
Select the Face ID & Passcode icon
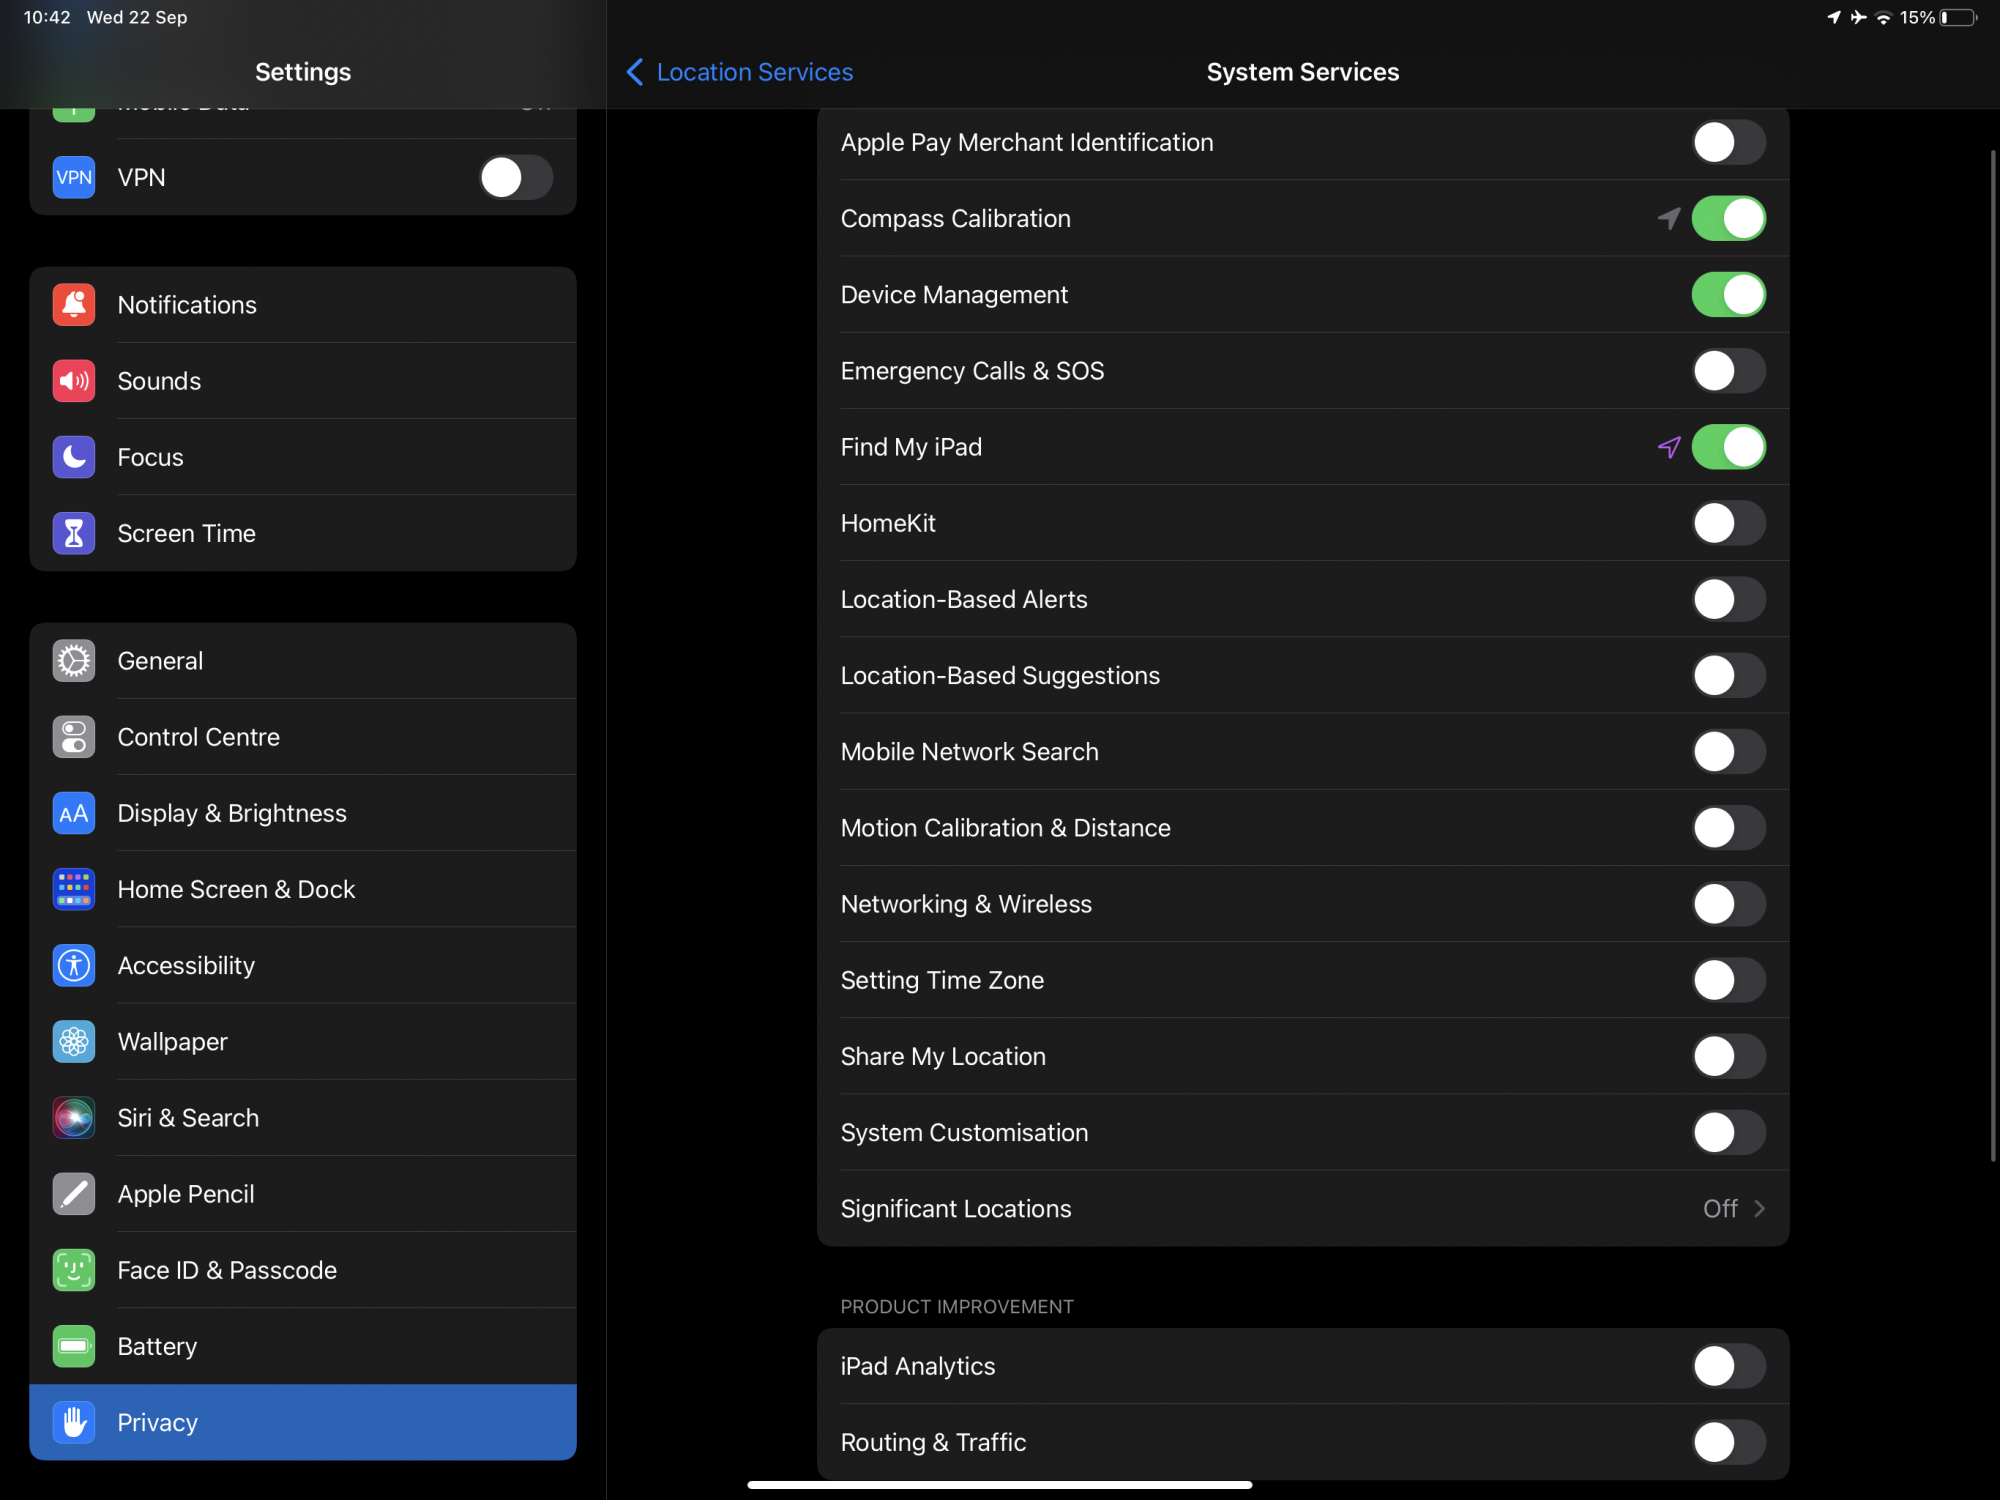(x=74, y=1270)
